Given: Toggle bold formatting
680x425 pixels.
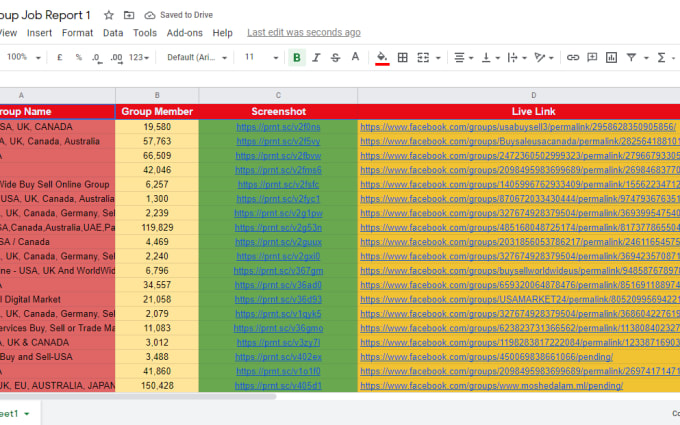Looking at the screenshot, I should click(x=297, y=57).
